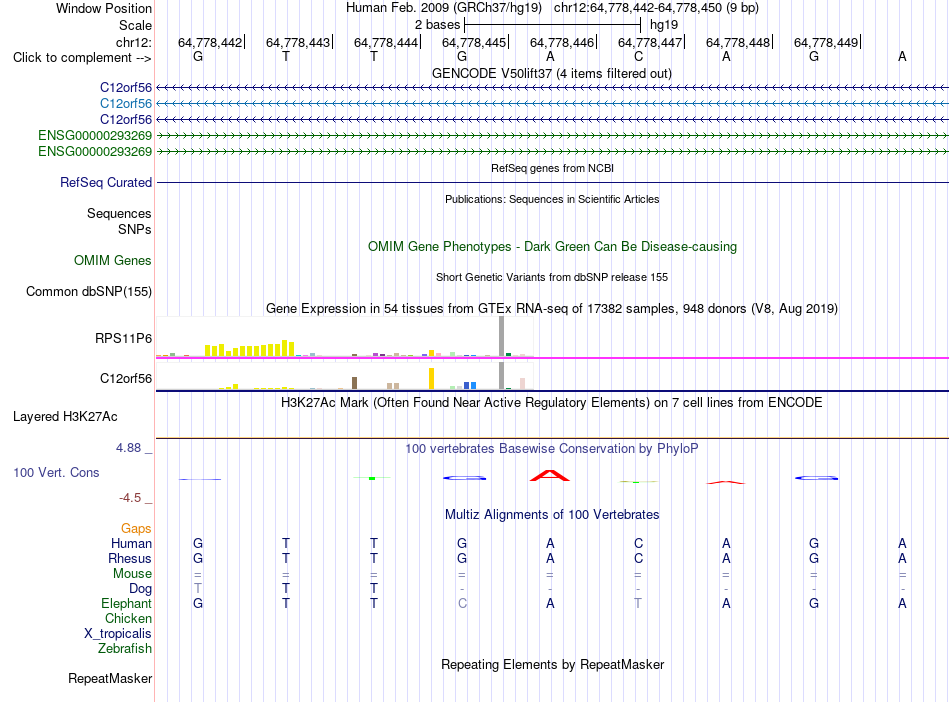Viewport: 950px width, 702px height.
Task: Click the red A PhyloP conservation peak
Action: [550, 475]
